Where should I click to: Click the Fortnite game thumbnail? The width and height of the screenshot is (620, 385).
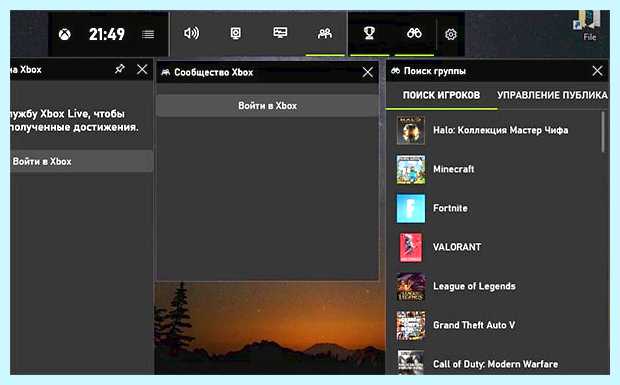click(411, 208)
